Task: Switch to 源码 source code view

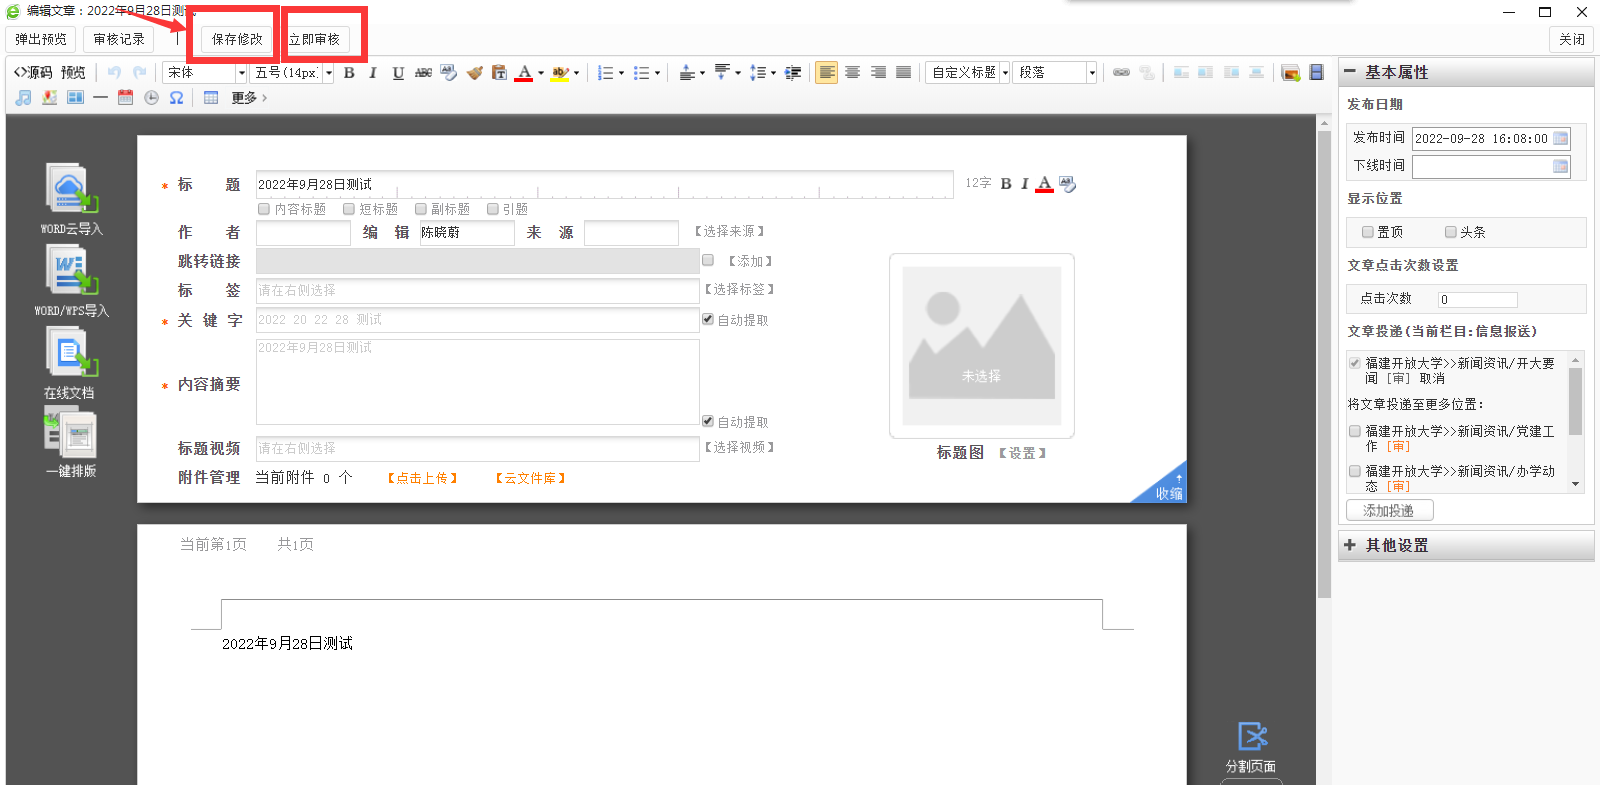Action: point(33,73)
